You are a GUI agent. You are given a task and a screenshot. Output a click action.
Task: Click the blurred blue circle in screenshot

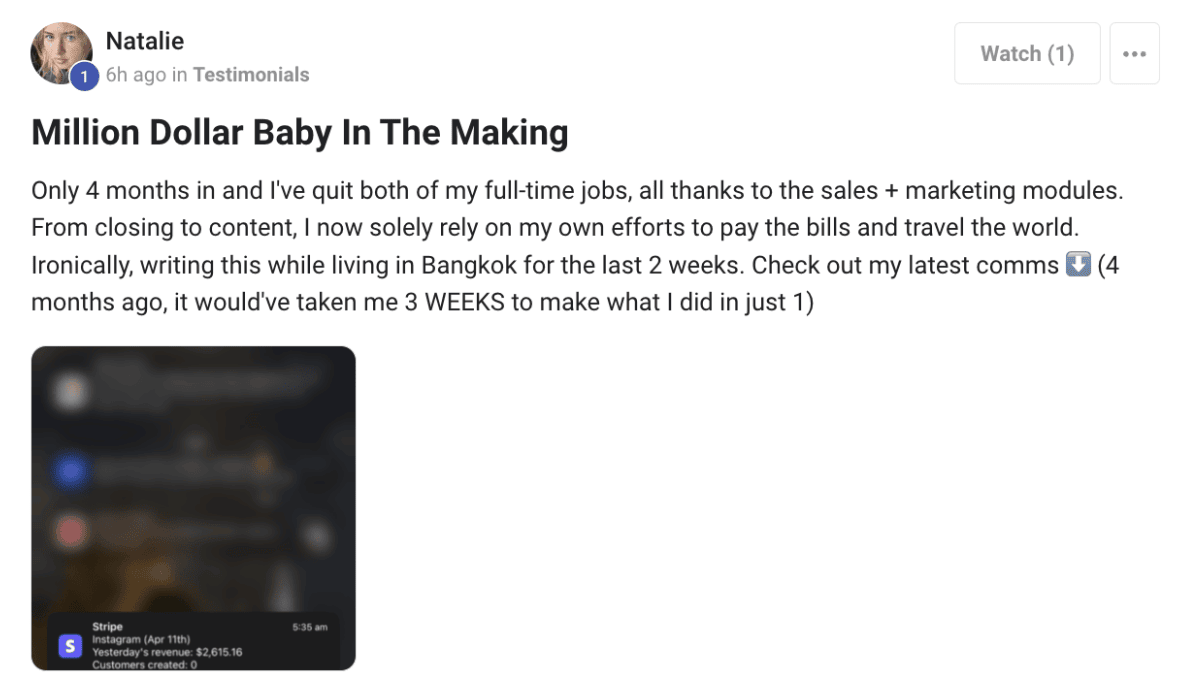(x=71, y=470)
